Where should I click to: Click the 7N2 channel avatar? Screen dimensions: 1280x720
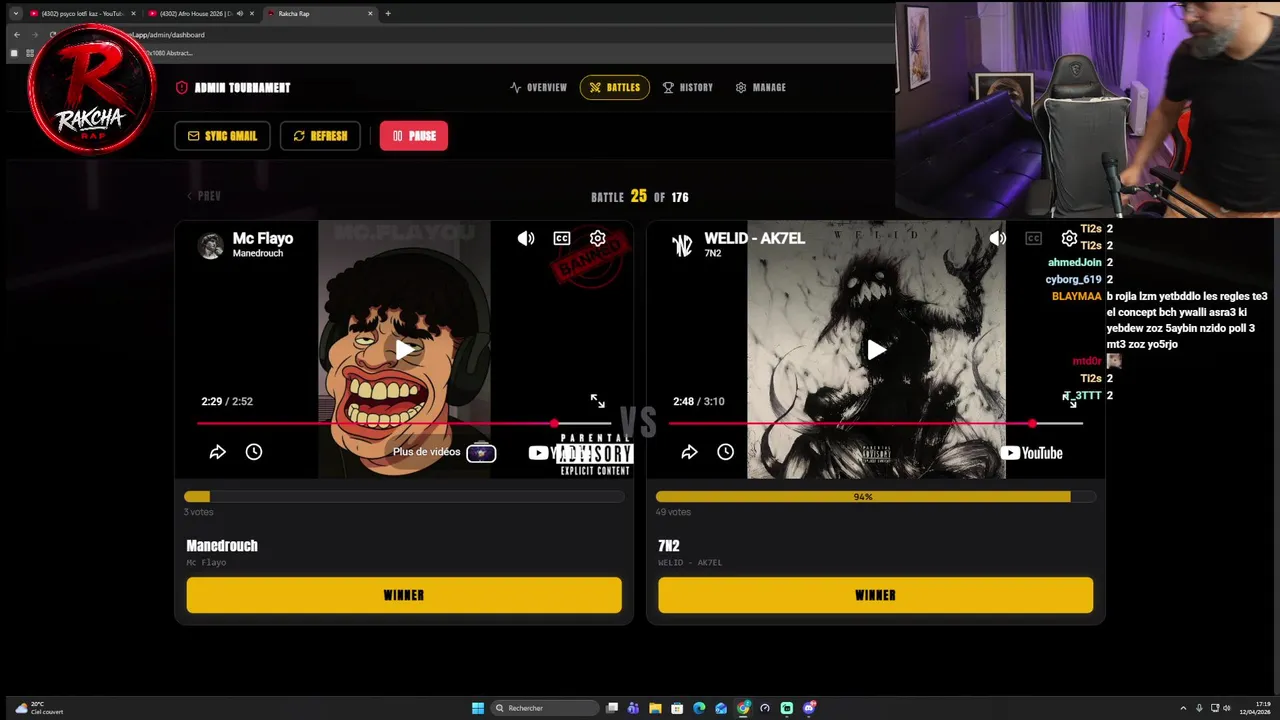682,245
